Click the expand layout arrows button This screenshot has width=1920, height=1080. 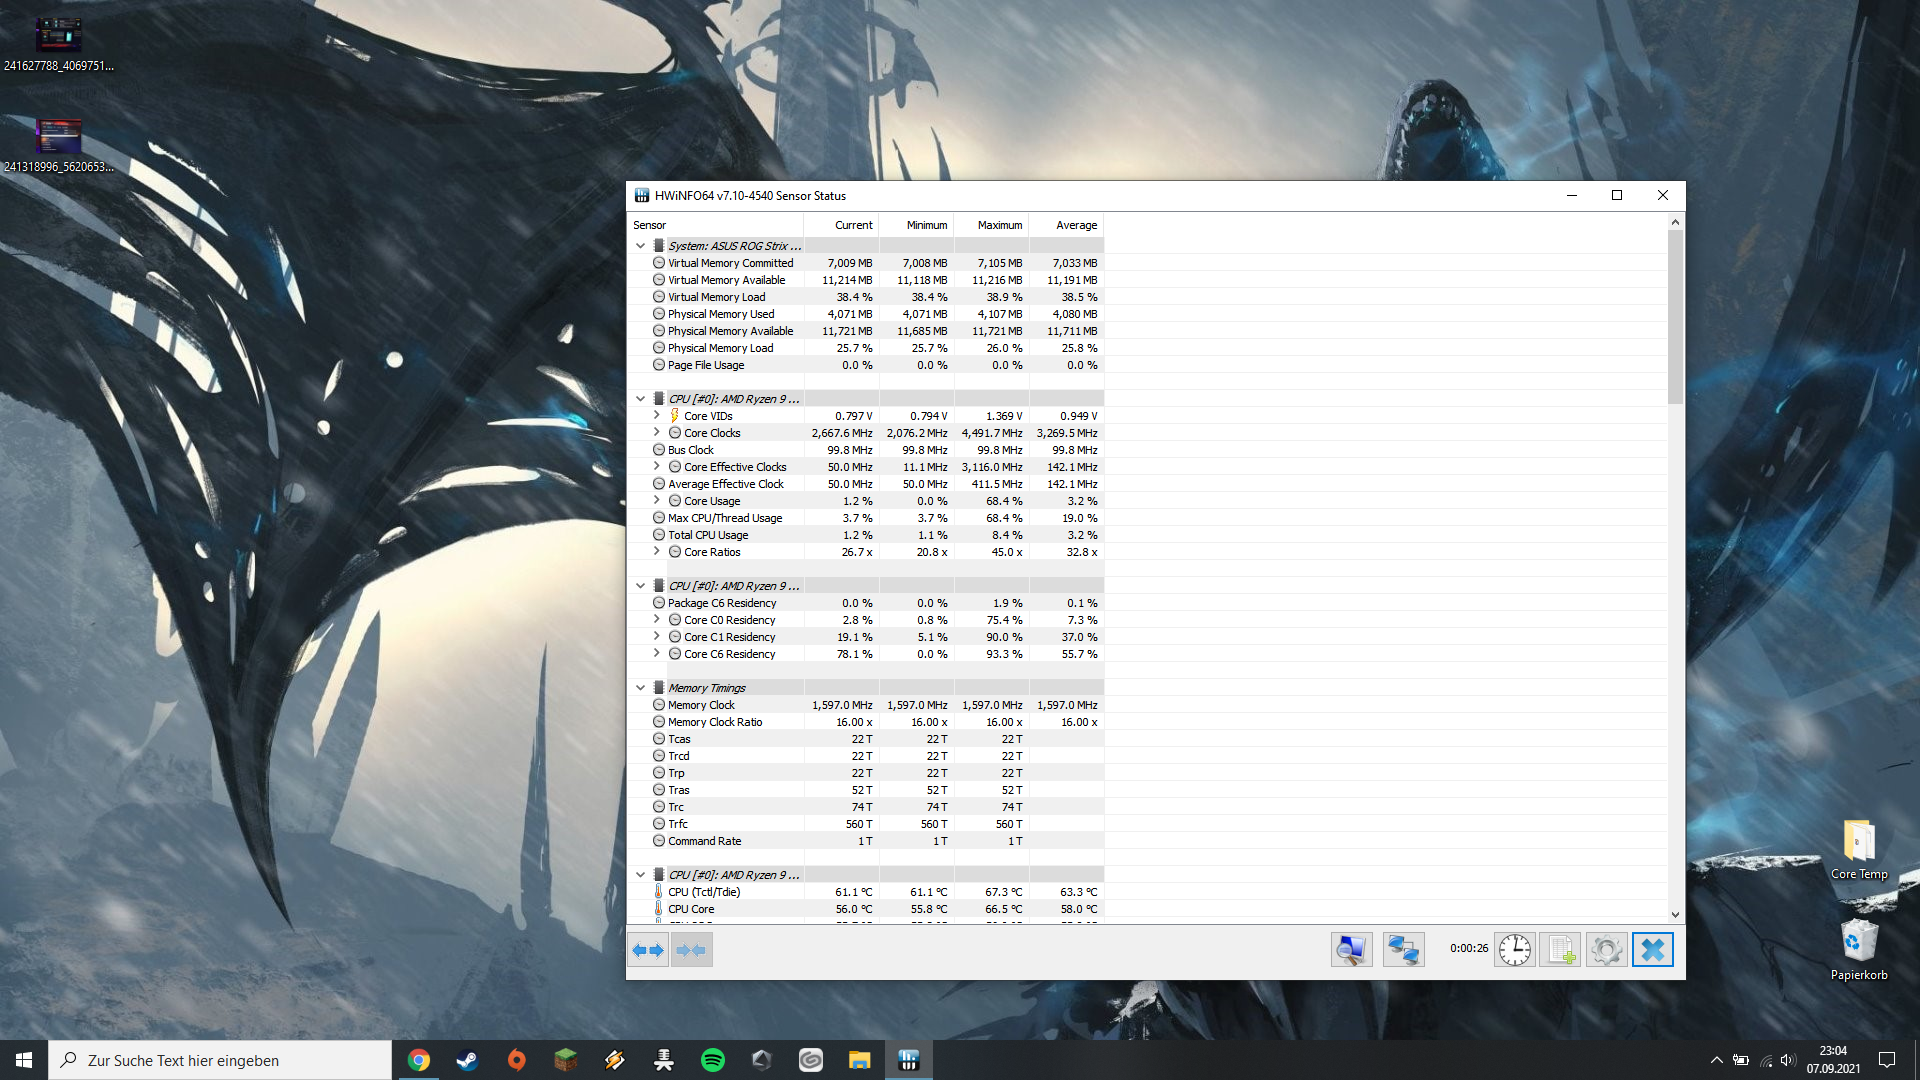point(648,950)
